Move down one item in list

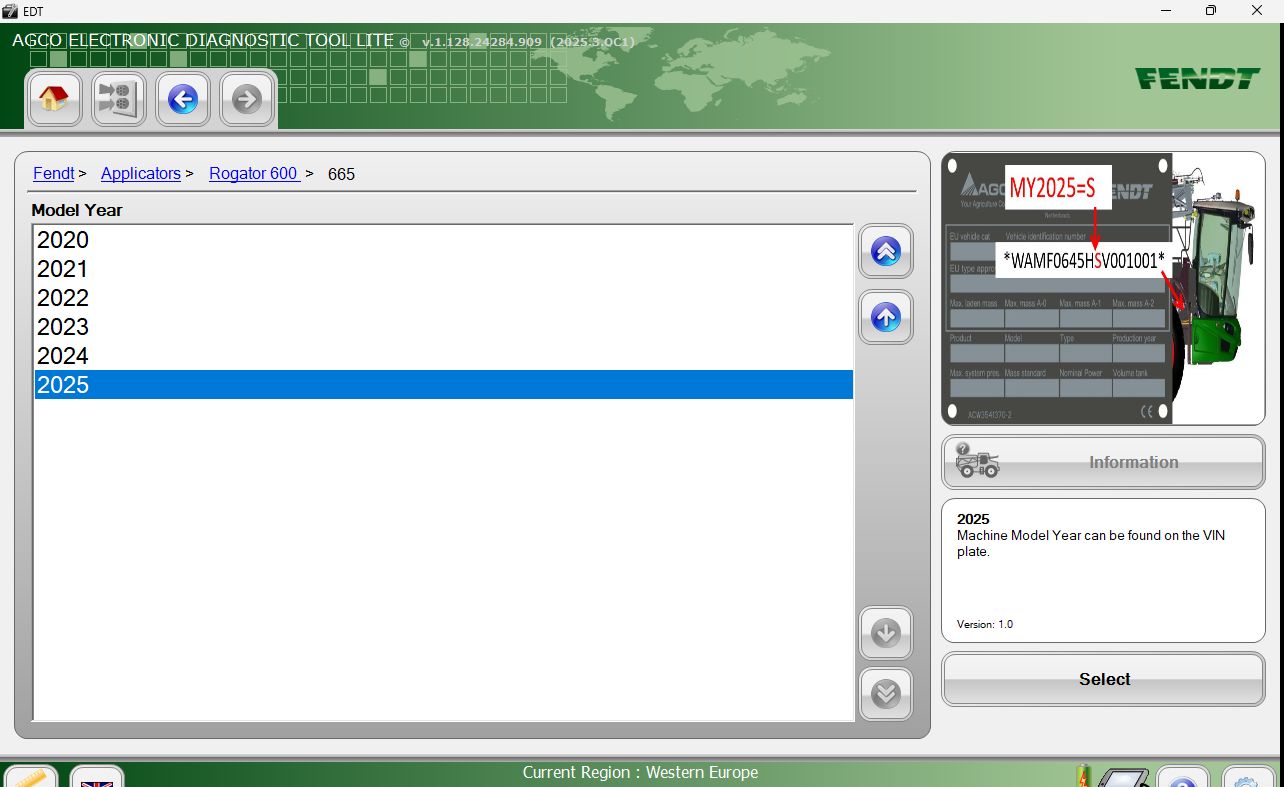click(886, 633)
